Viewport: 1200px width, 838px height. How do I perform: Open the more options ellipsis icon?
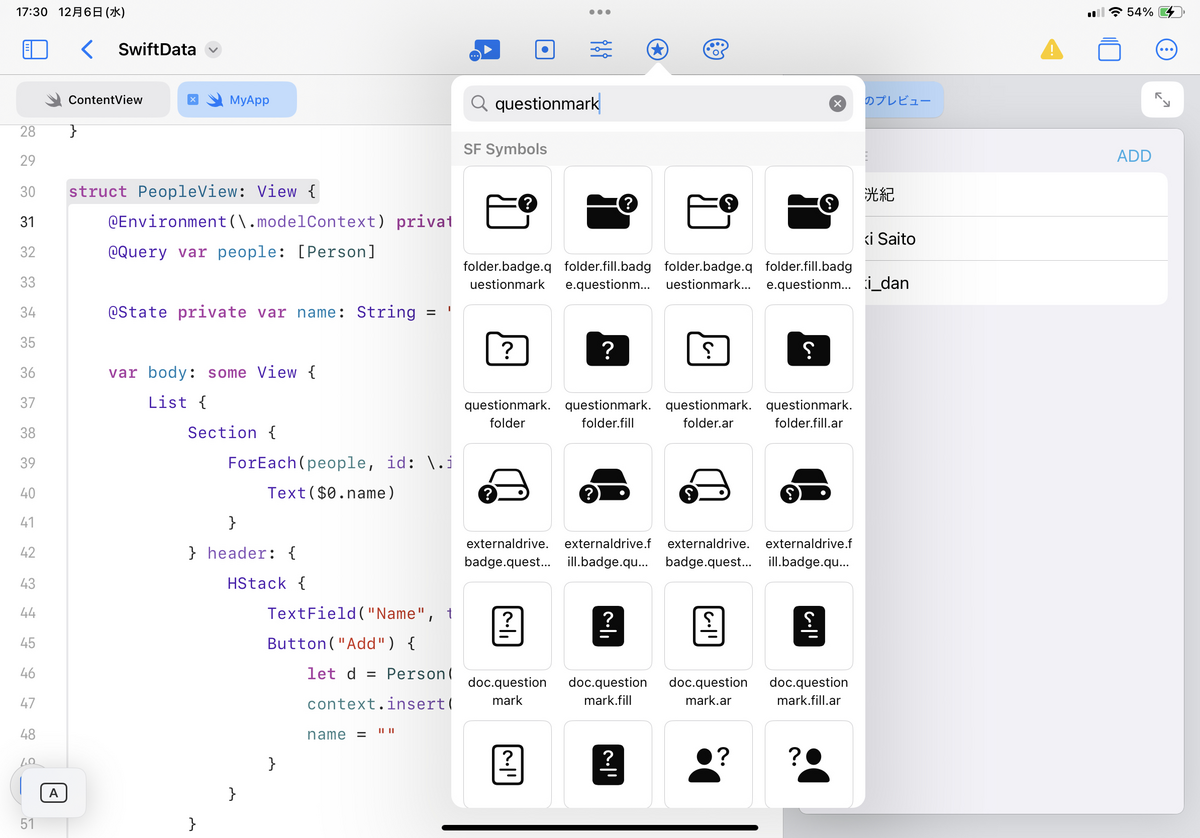(1166, 49)
